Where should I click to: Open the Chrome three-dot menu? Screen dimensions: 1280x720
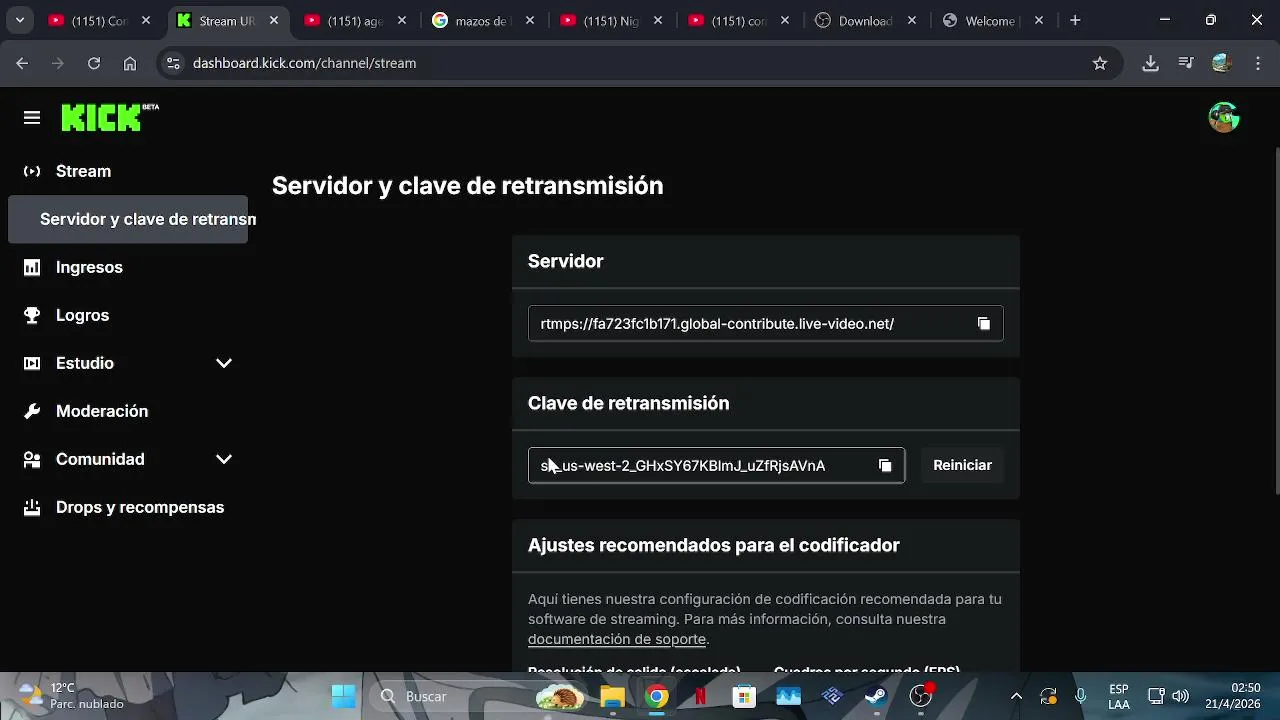[x=1257, y=63]
